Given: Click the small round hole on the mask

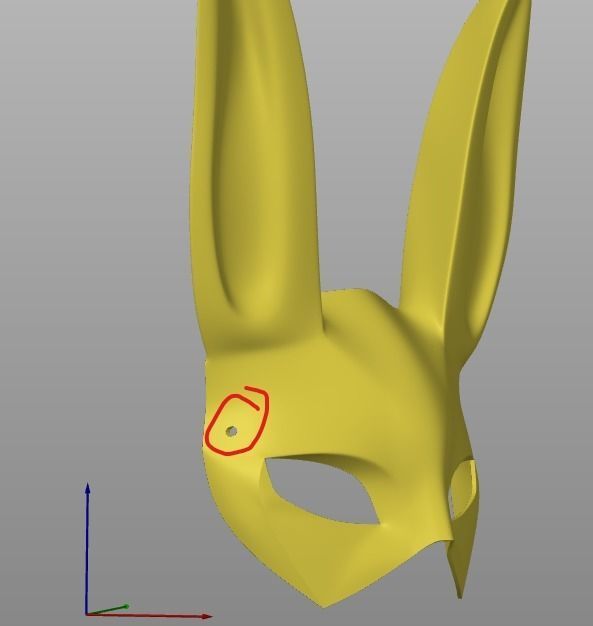Looking at the screenshot, I should pos(232,431).
